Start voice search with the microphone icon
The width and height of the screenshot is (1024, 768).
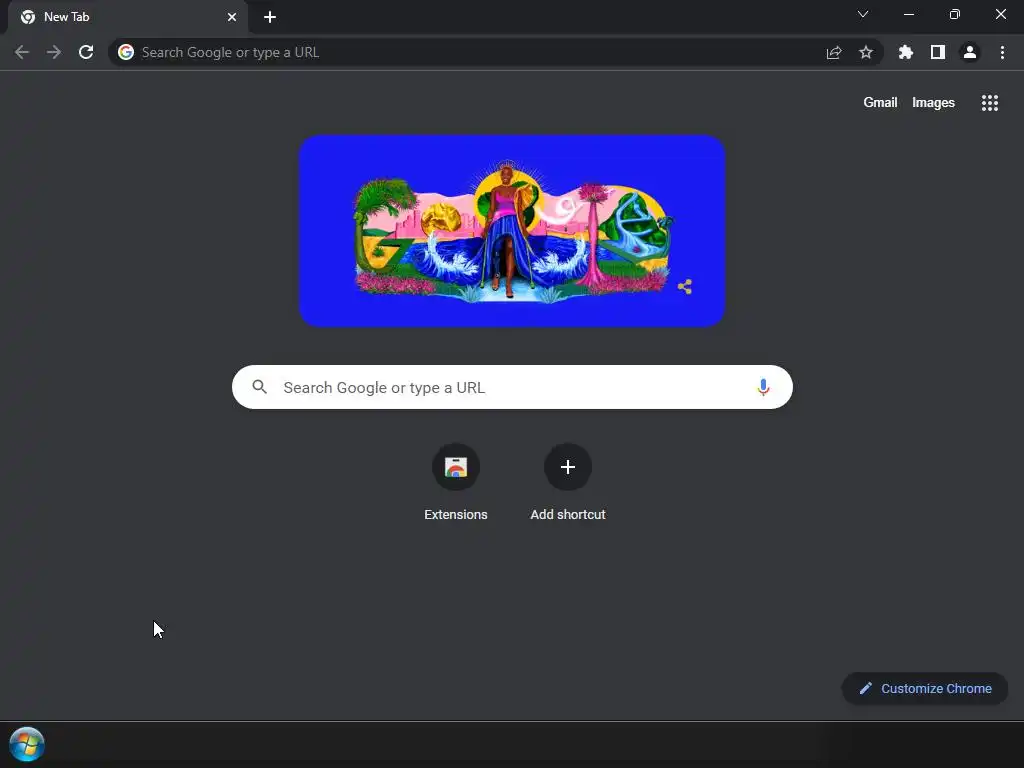[763, 387]
